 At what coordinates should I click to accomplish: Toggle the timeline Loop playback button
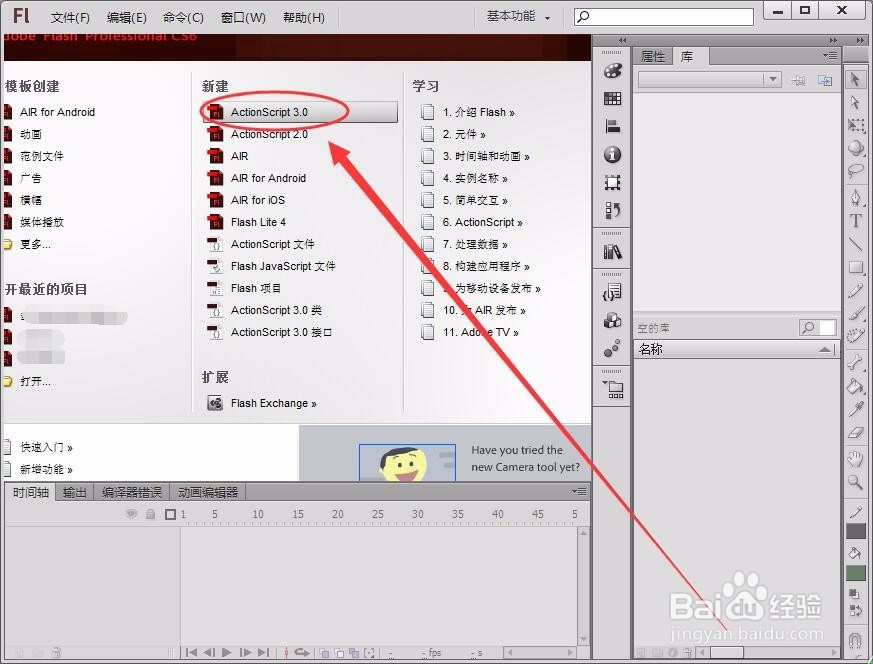tap(302, 652)
